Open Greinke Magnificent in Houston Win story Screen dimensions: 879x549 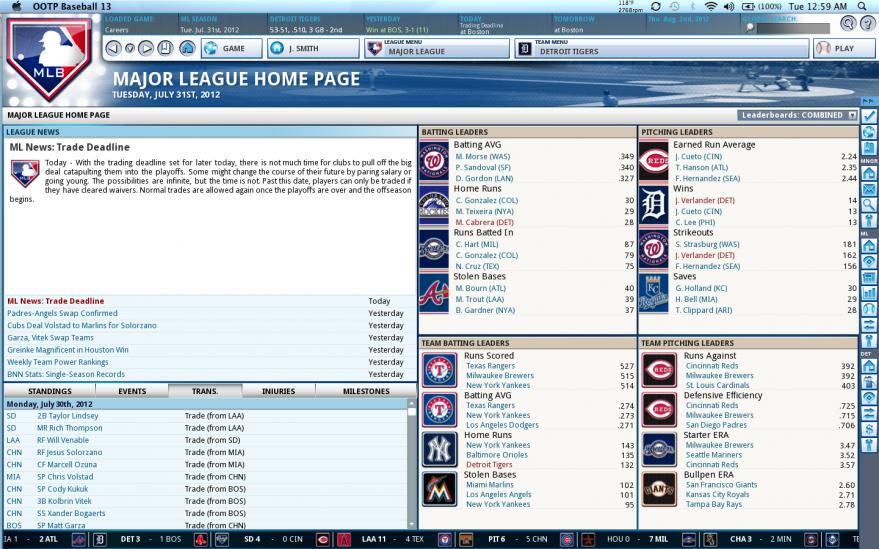tap(68, 349)
